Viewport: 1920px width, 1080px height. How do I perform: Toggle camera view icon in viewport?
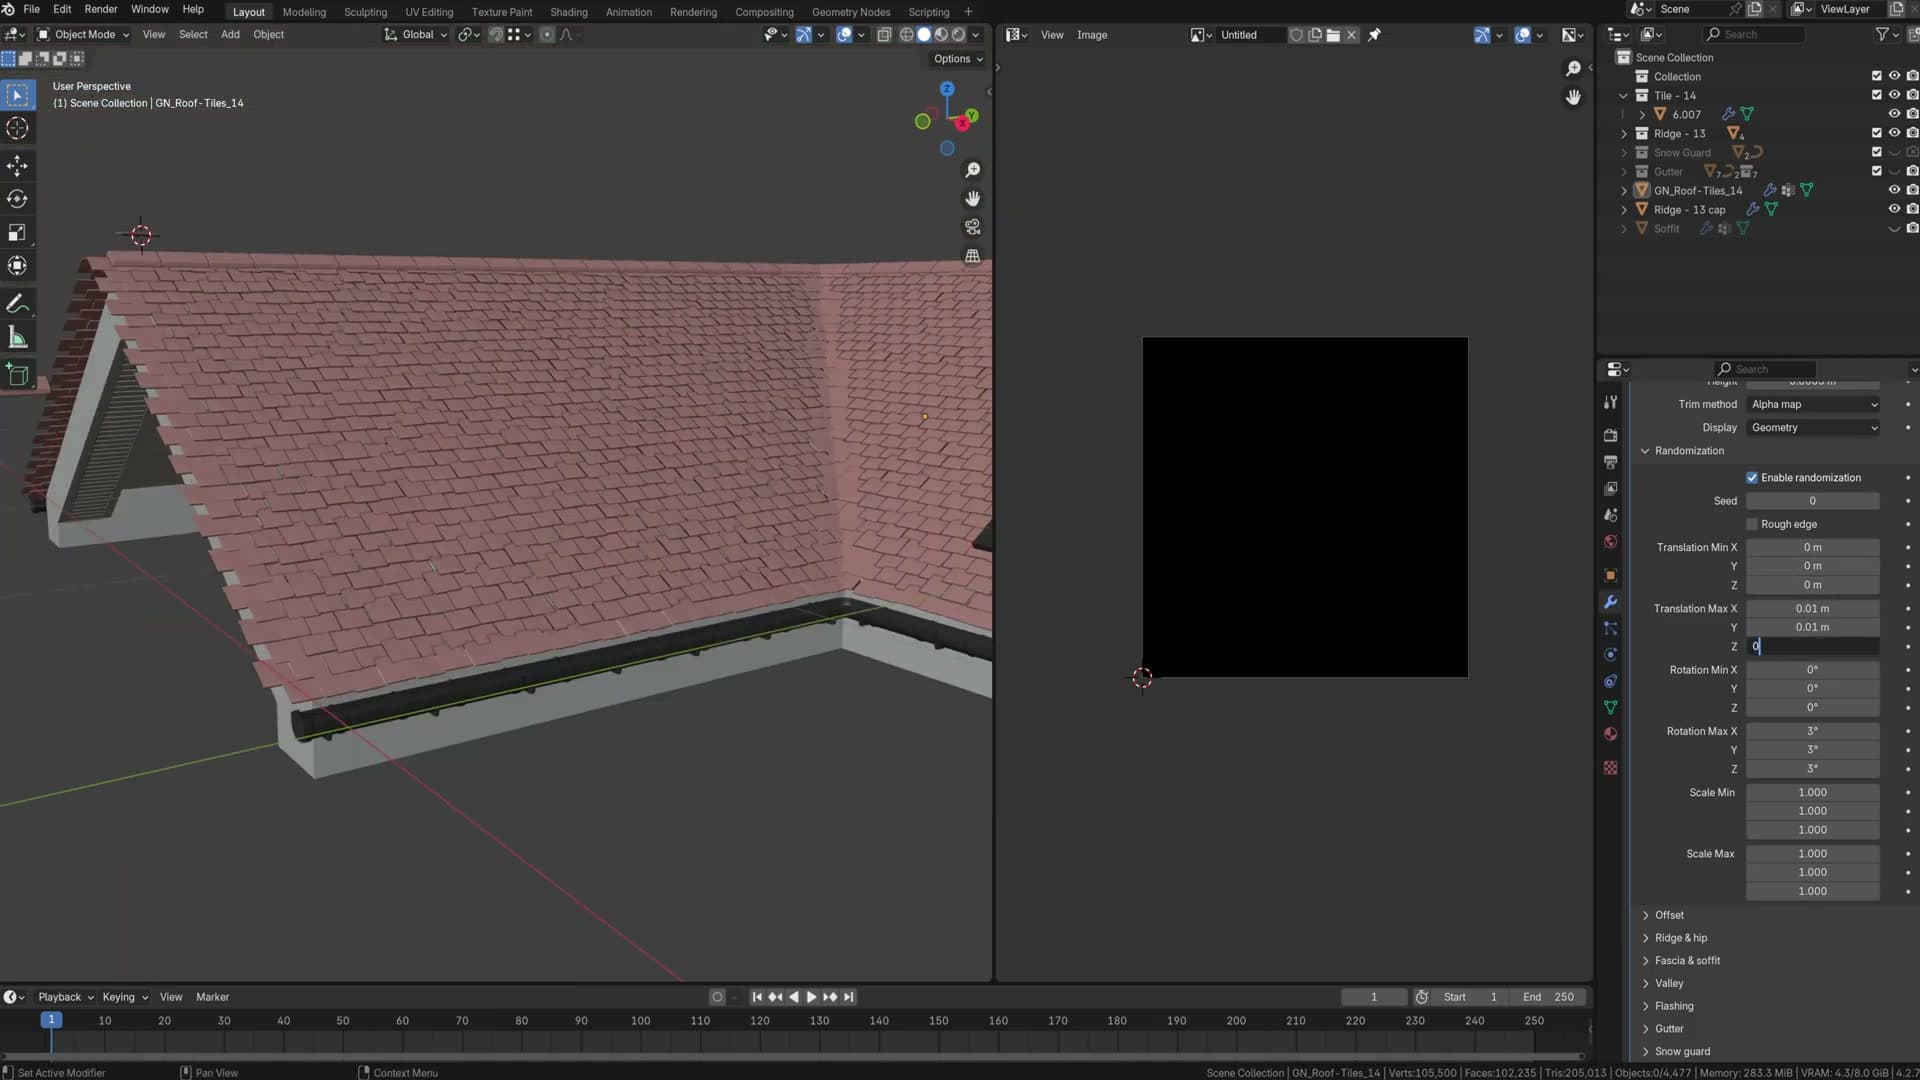point(972,227)
